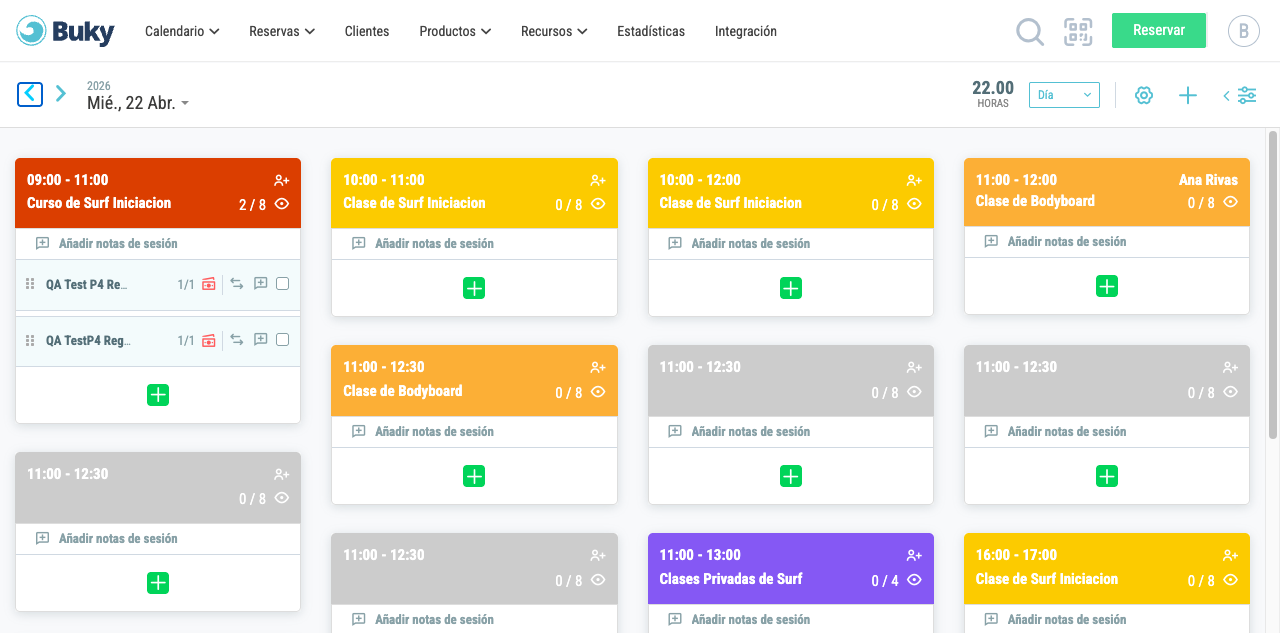Add participant to 16:00 - 17:00 Clase de Surf
This screenshot has height=633, width=1280.
tap(1230, 555)
